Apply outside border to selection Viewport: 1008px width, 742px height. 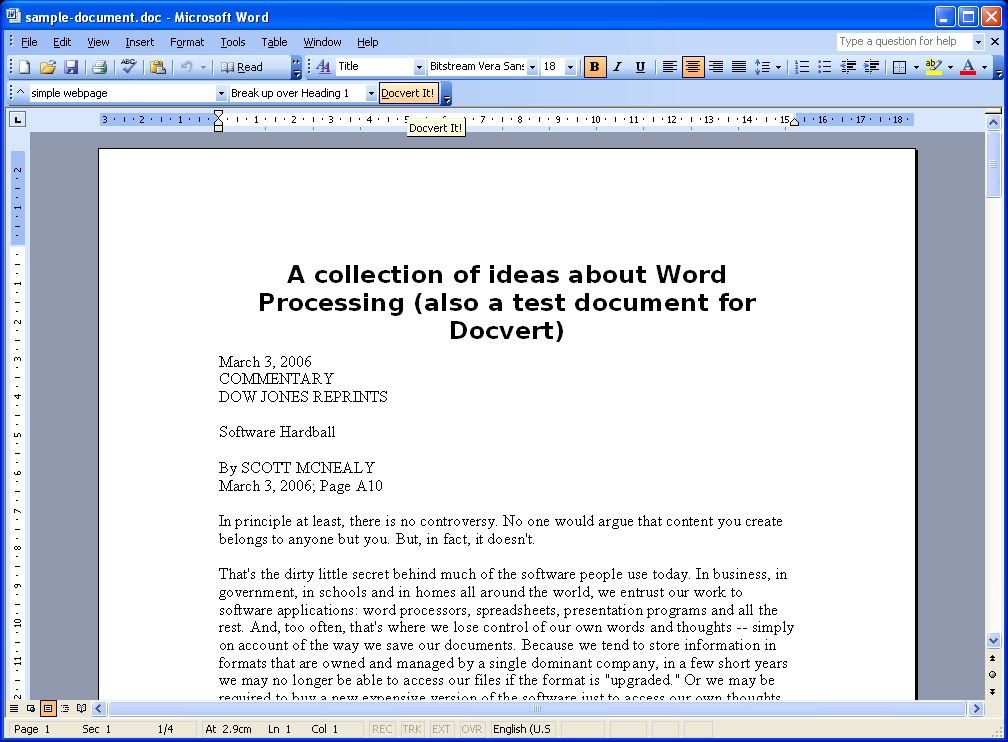click(900, 67)
